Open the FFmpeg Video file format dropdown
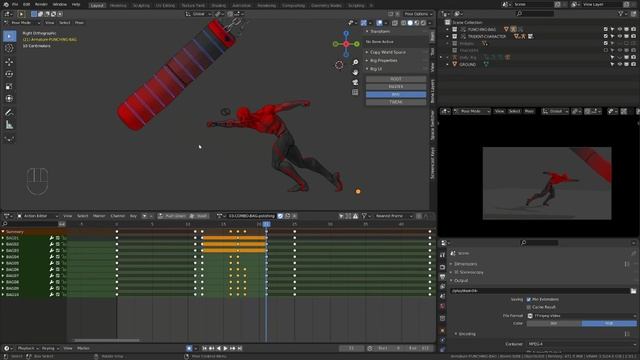640x360 pixels. (x=582, y=316)
